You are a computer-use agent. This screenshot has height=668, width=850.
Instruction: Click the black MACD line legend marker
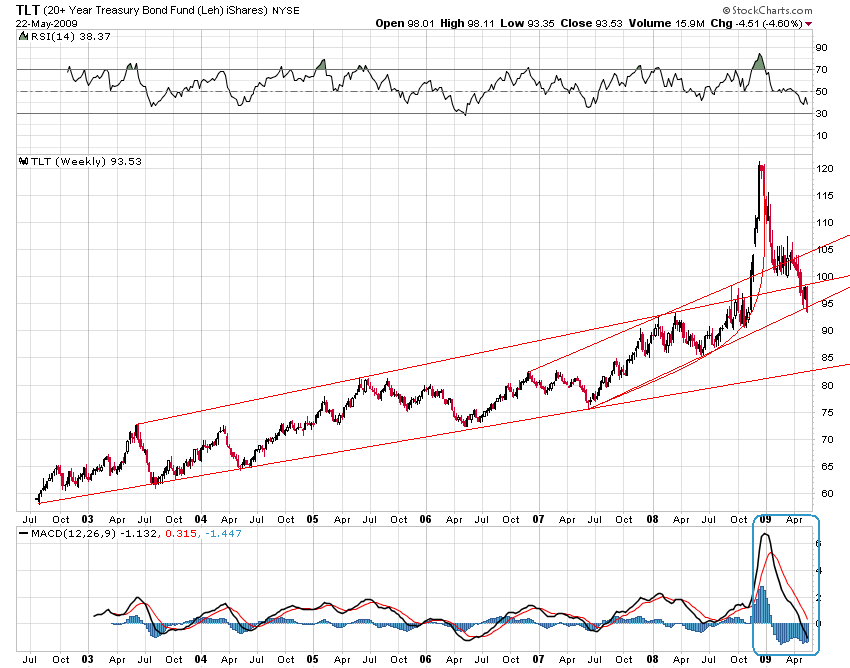pos(23,534)
